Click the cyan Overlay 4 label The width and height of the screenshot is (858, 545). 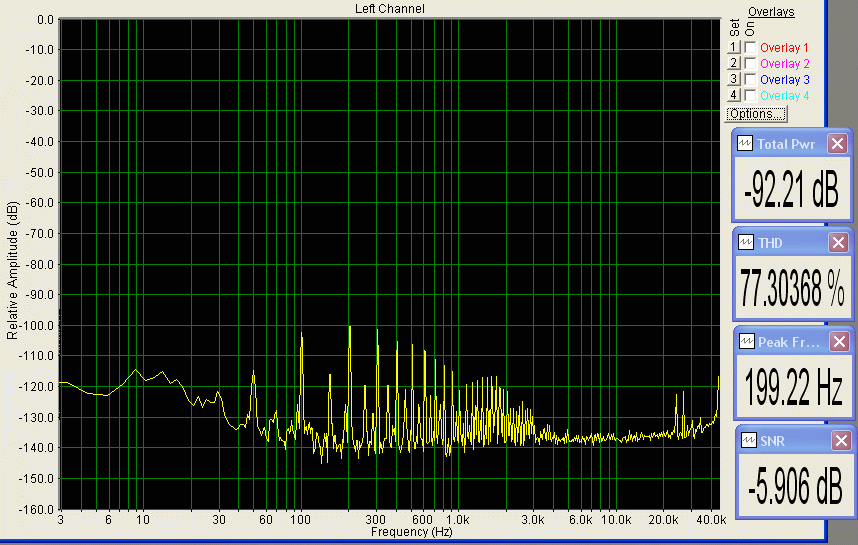784,95
